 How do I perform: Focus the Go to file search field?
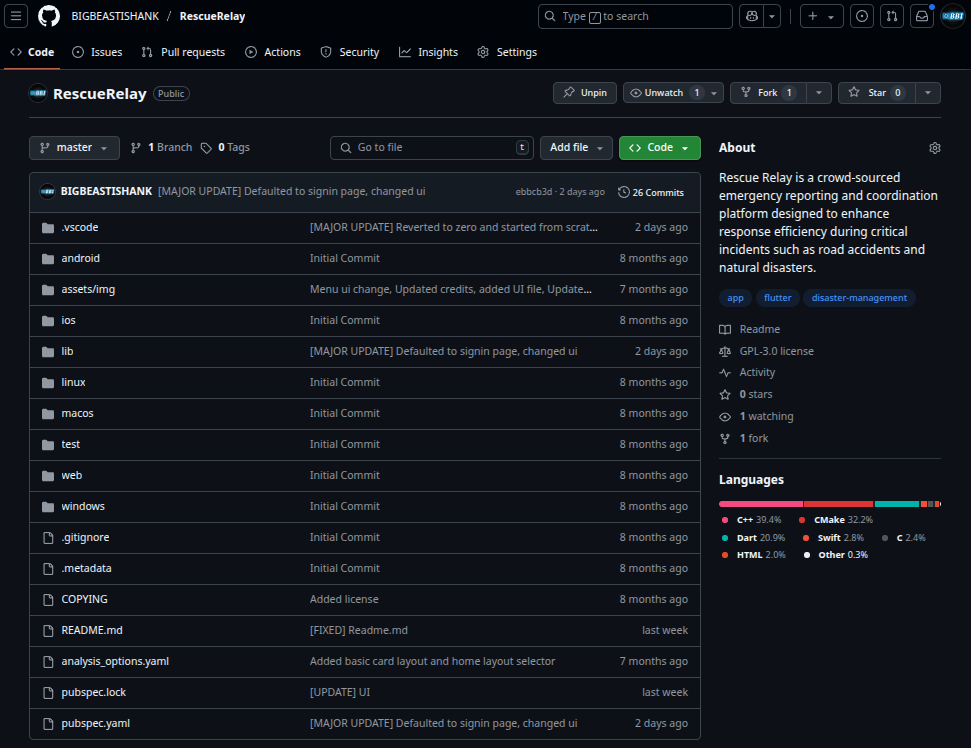(x=432, y=148)
